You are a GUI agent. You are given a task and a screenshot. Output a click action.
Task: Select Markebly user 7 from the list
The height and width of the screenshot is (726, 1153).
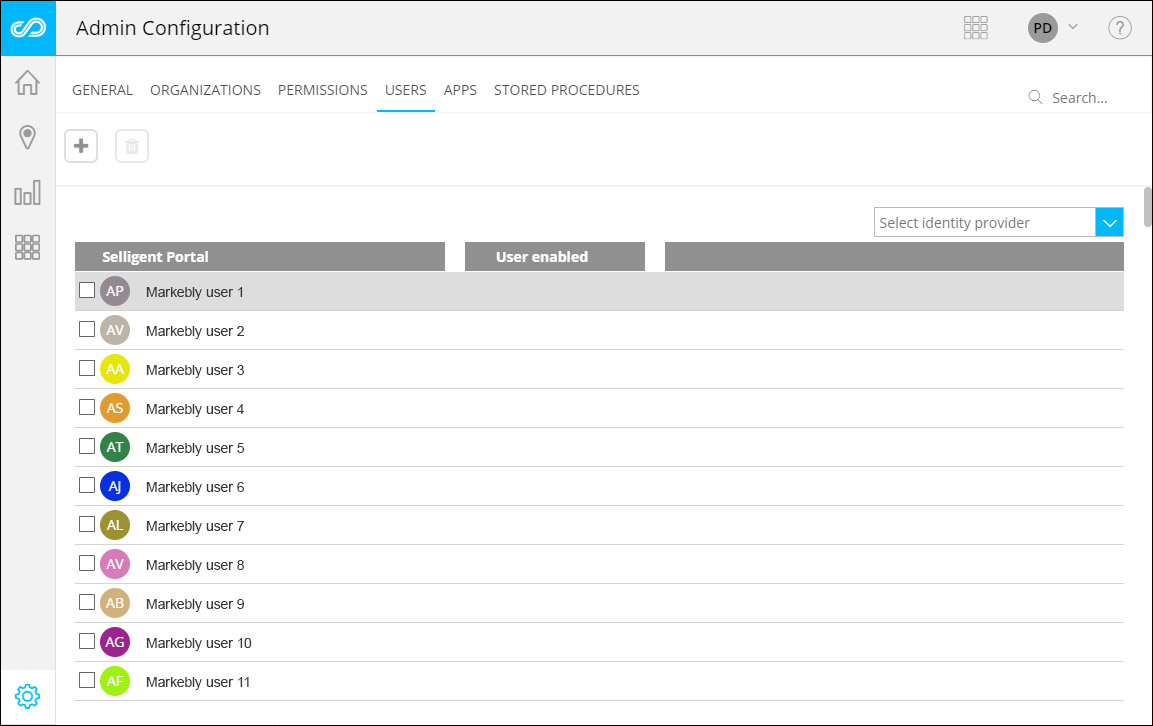click(x=195, y=525)
